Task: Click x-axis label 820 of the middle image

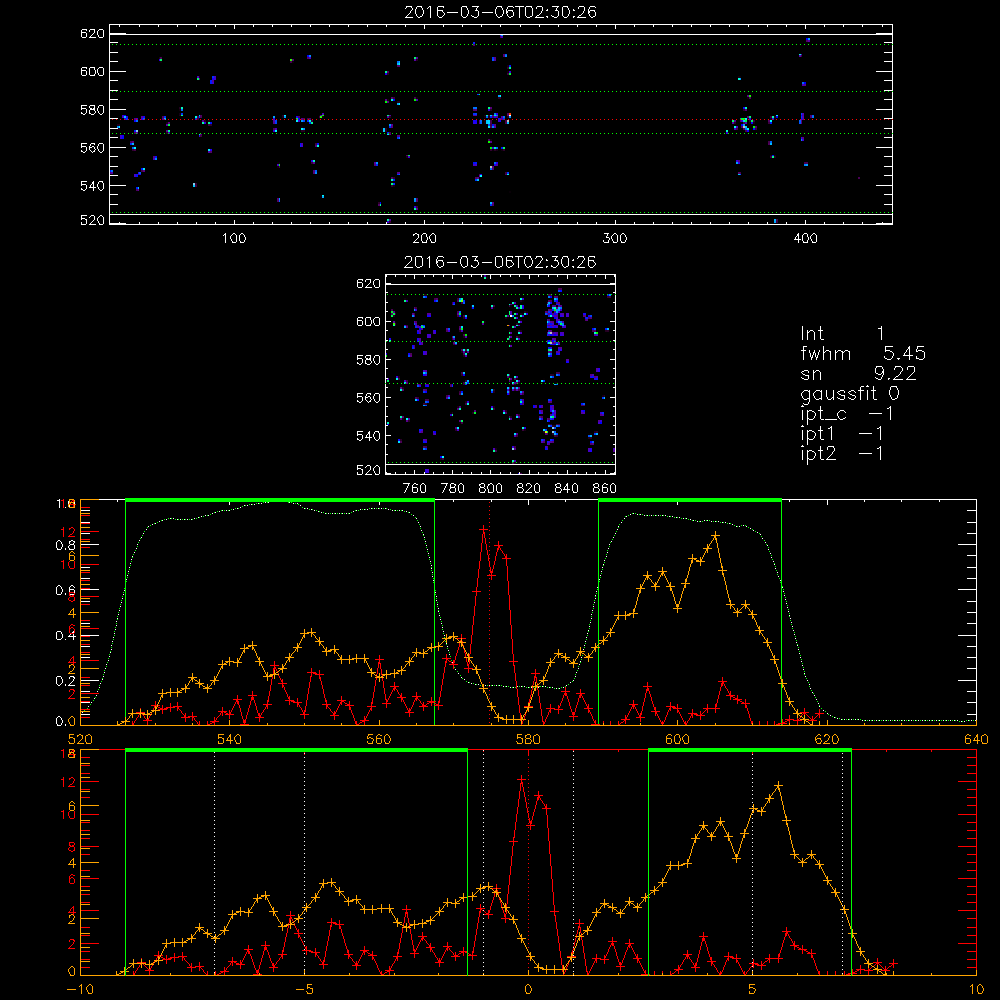Action: click(x=529, y=489)
